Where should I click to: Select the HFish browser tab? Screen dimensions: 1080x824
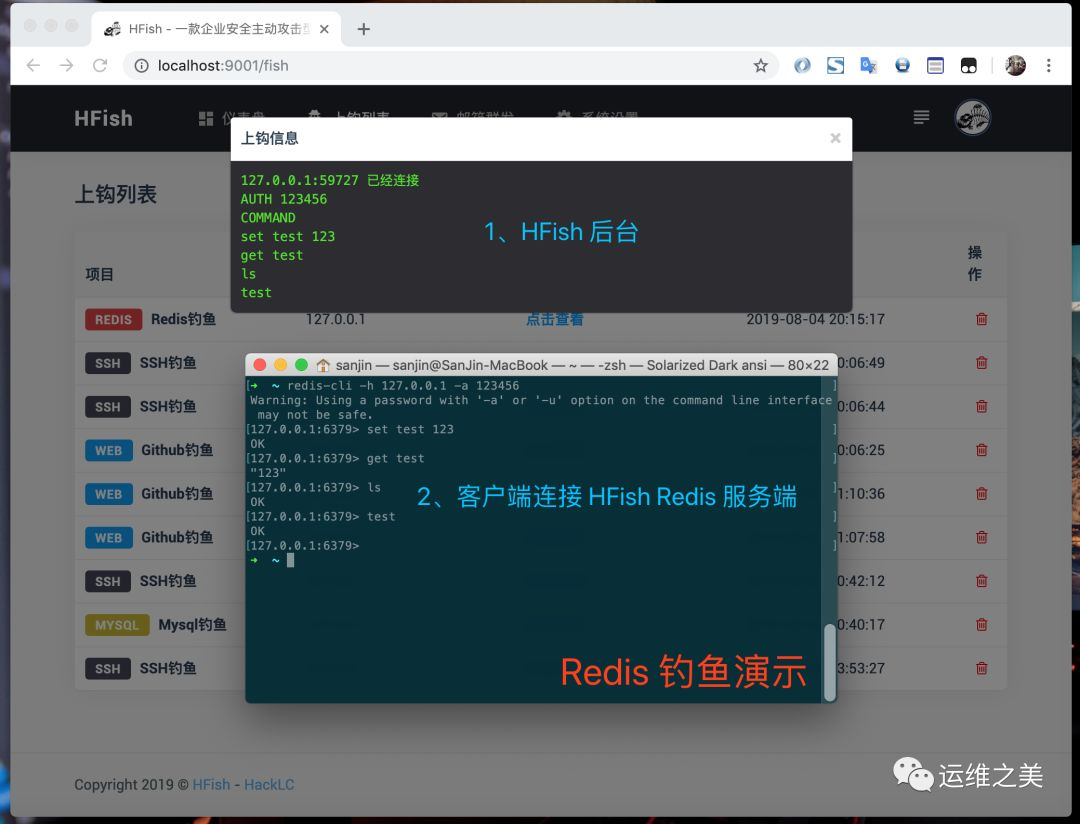pyautogui.click(x=215, y=29)
